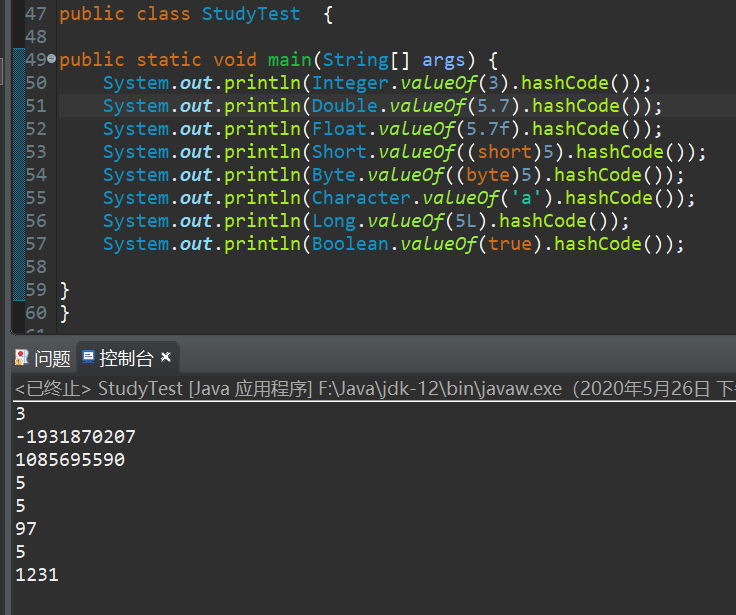Click Double in line 51
The width and height of the screenshot is (736, 615).
coord(344,106)
